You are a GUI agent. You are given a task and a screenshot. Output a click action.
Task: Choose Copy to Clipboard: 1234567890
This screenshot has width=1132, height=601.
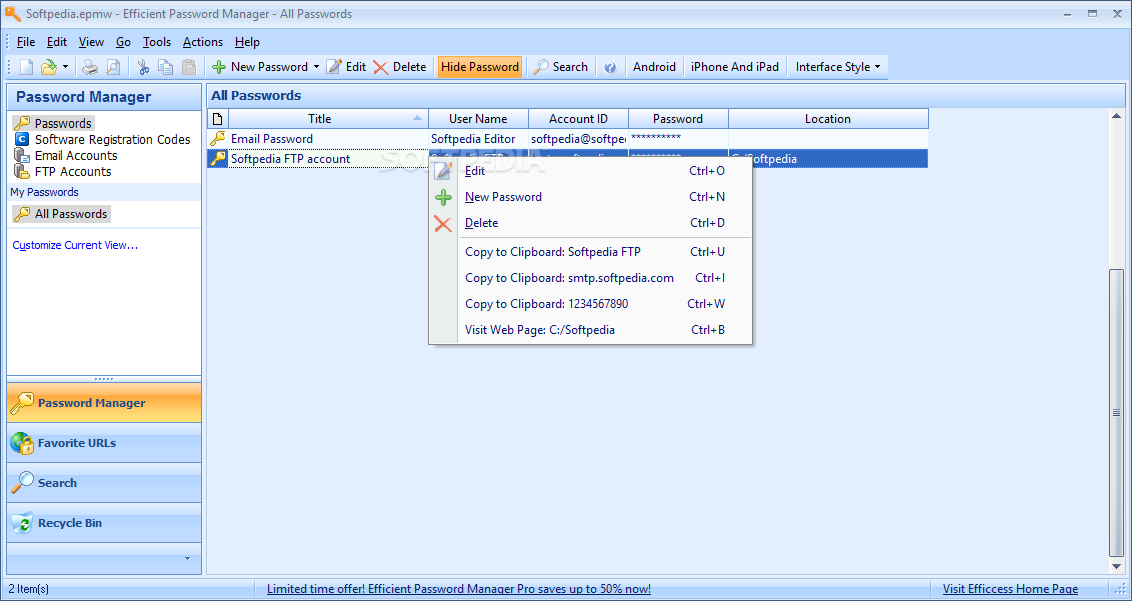point(591,304)
